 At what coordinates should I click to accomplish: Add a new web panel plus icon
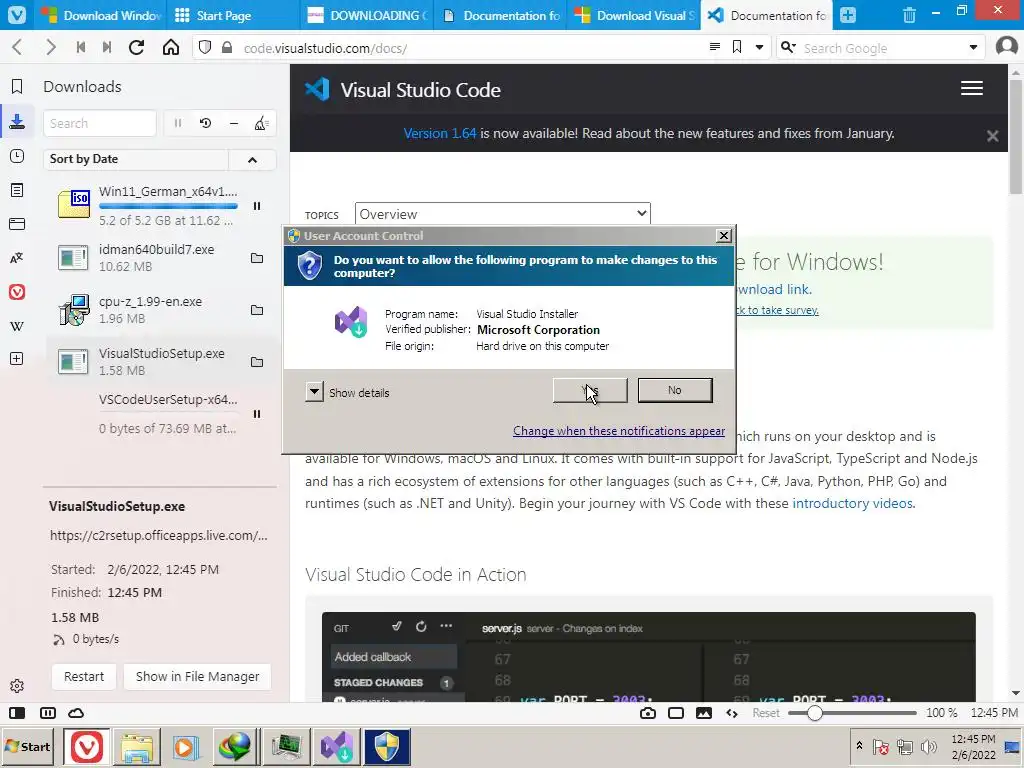click(17, 359)
